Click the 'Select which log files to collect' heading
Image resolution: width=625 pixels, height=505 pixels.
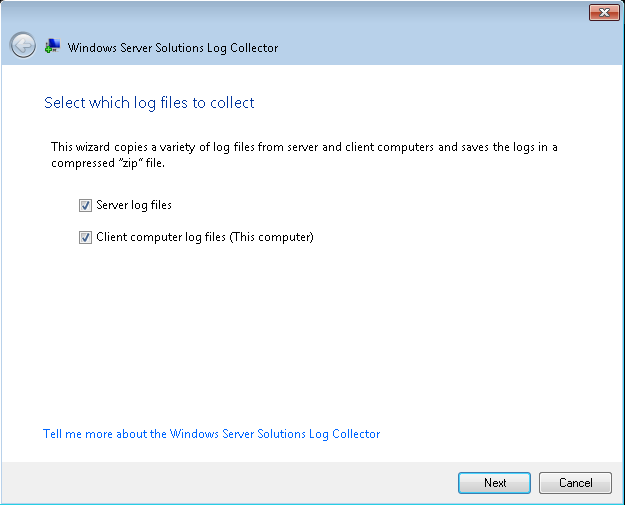coord(150,103)
